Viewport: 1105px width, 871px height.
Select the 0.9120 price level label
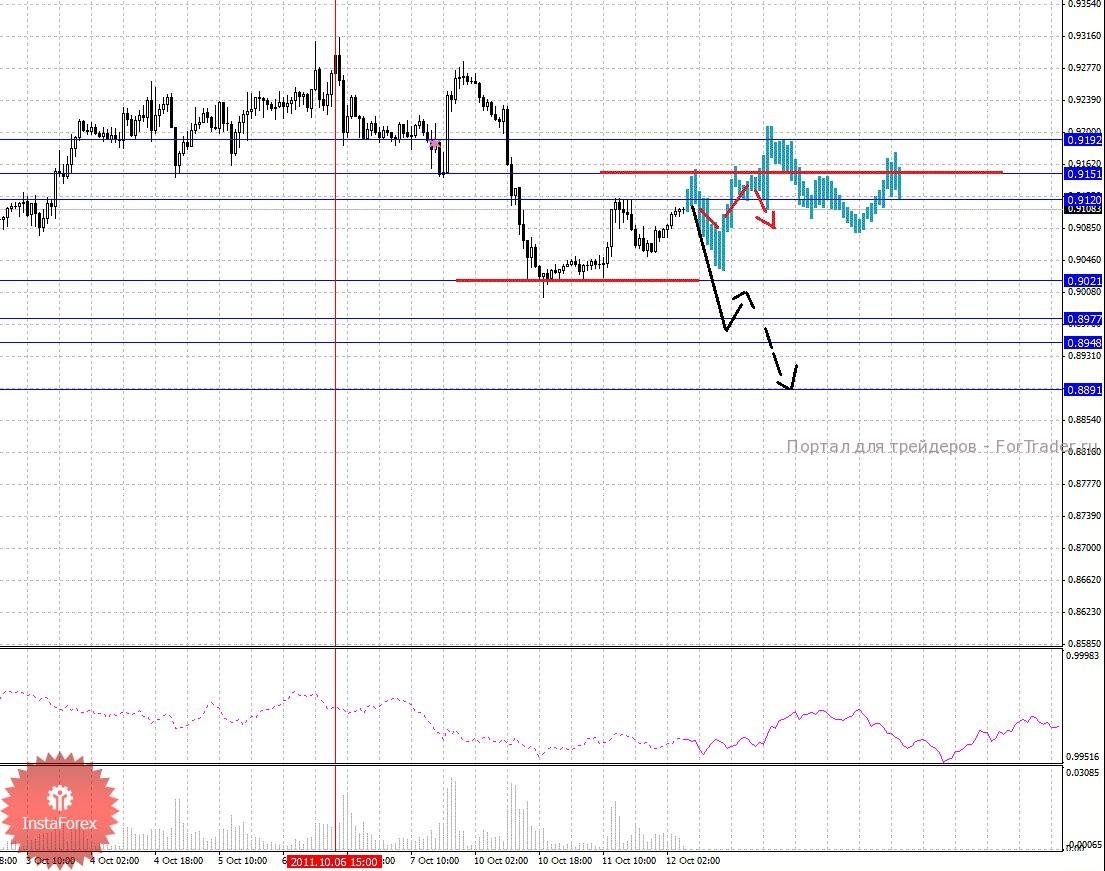pos(1083,200)
